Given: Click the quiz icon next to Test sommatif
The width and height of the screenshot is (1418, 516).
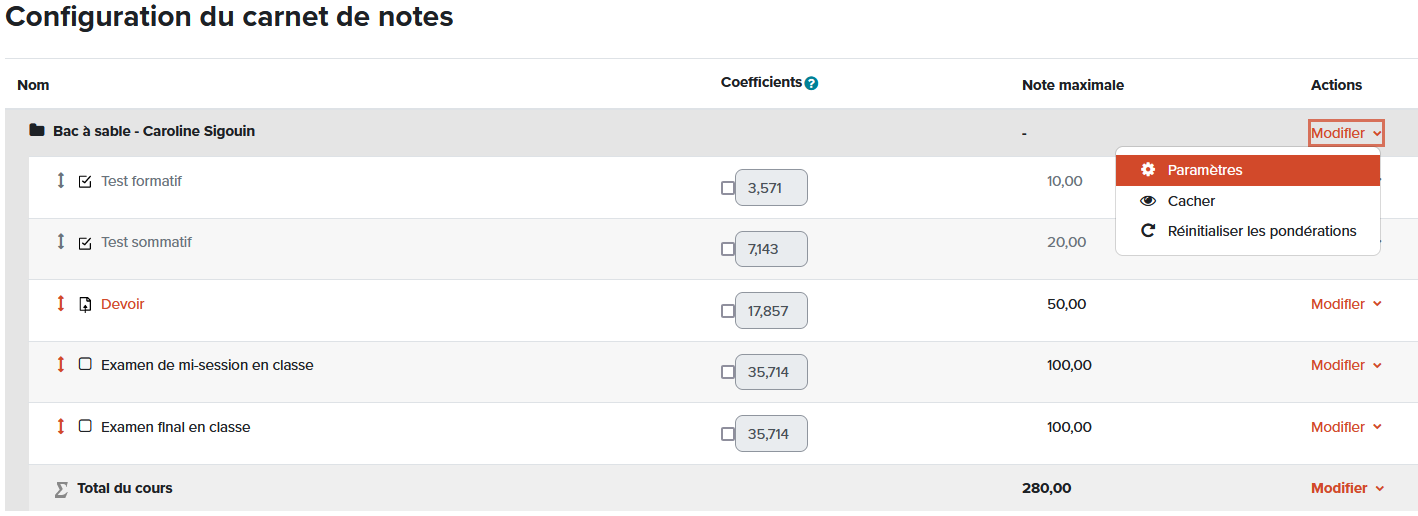Looking at the screenshot, I should [x=85, y=243].
